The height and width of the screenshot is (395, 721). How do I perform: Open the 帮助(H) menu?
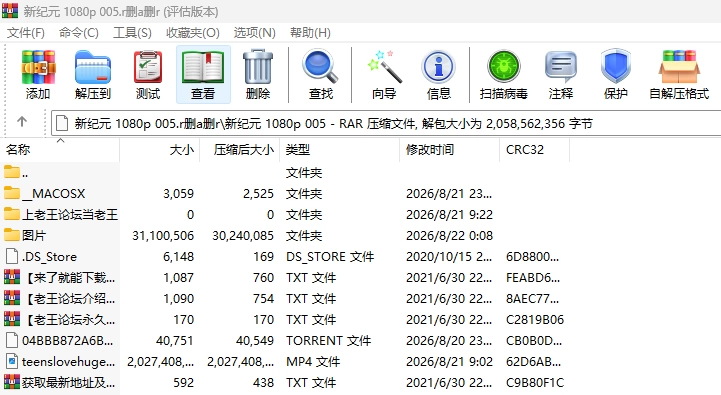pos(310,33)
